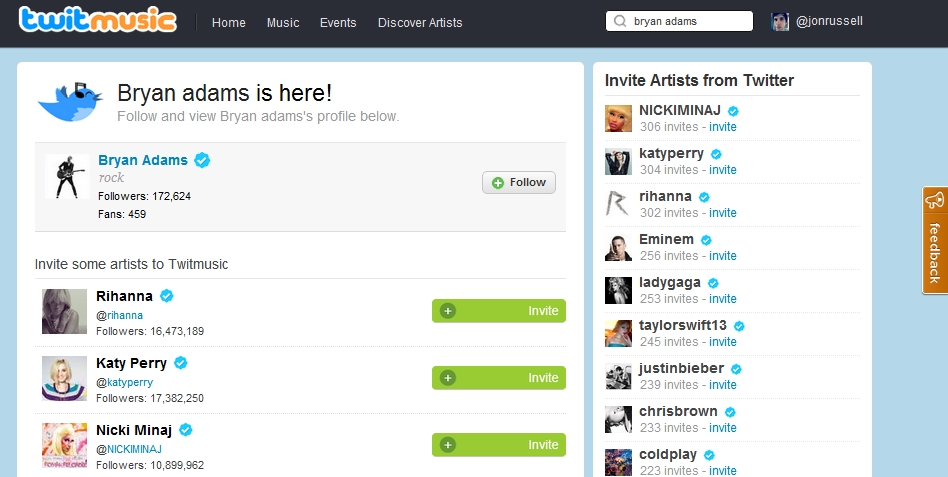
Task: Open Bryan Adams profile name link
Action: point(143,160)
